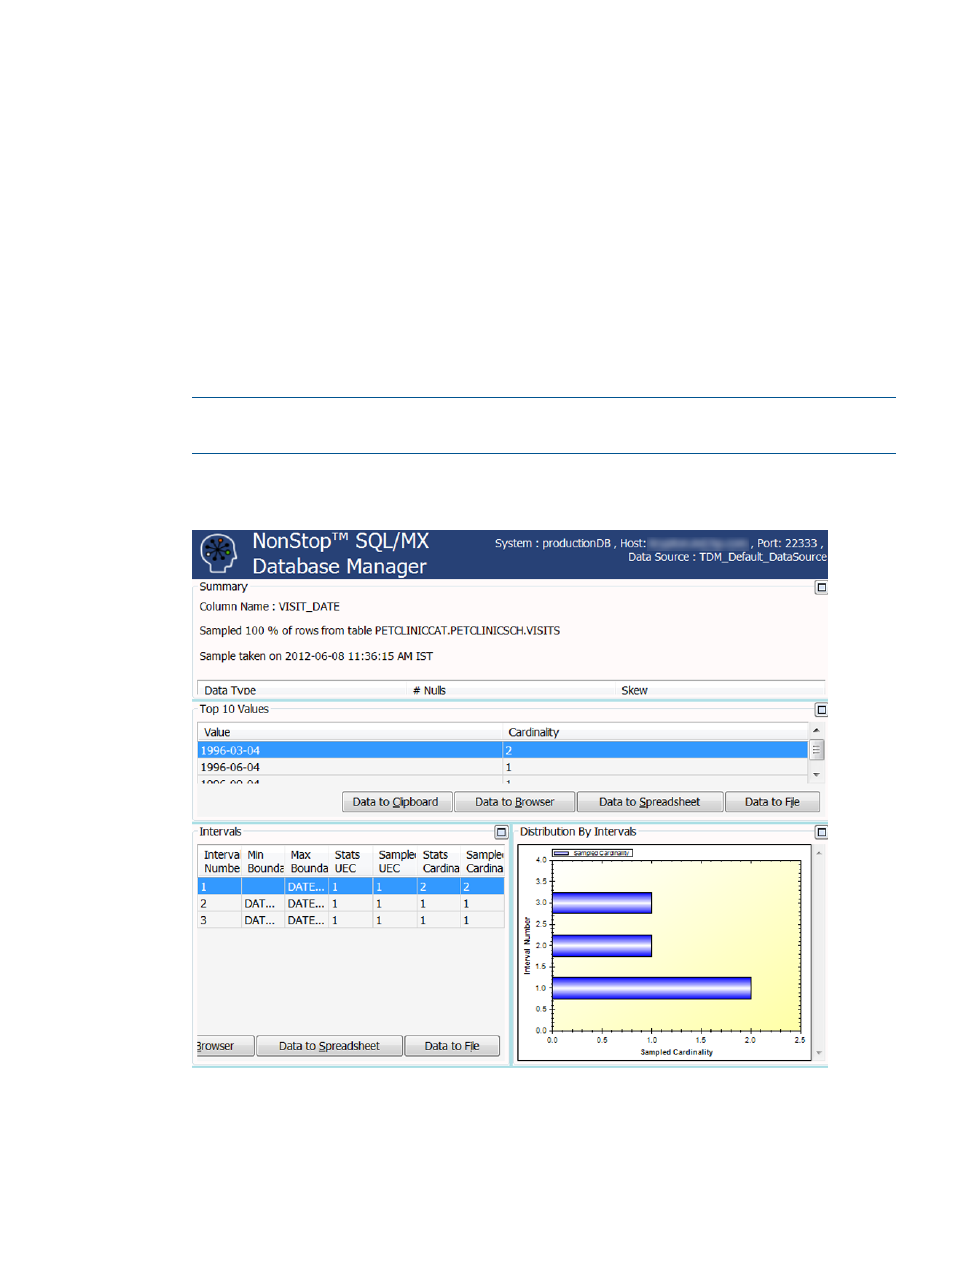Click the Stats UEC column header
This screenshot has width=954, height=1270.
pyautogui.click(x=350, y=862)
